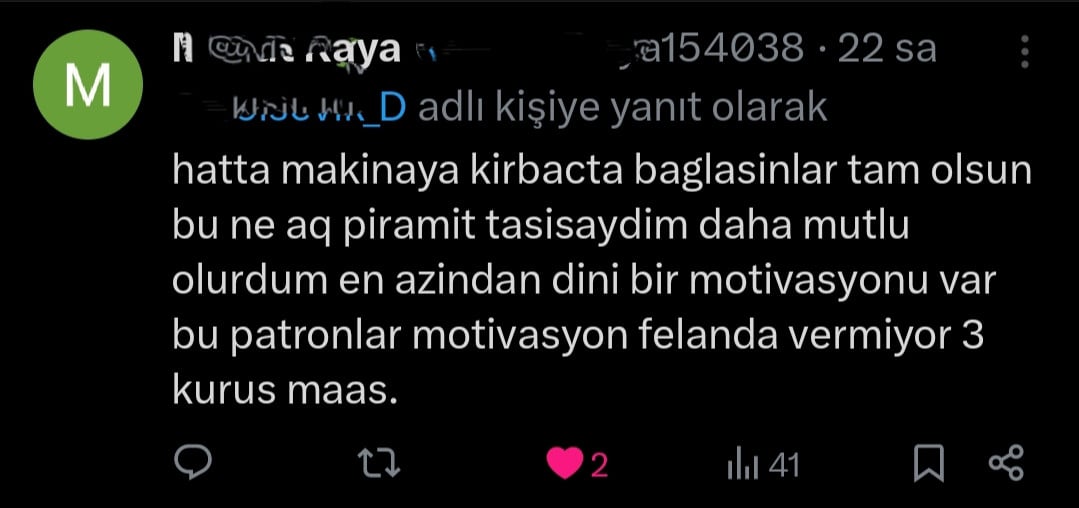
Task: Open the three-dot more options menu
Action: click(x=1025, y=52)
